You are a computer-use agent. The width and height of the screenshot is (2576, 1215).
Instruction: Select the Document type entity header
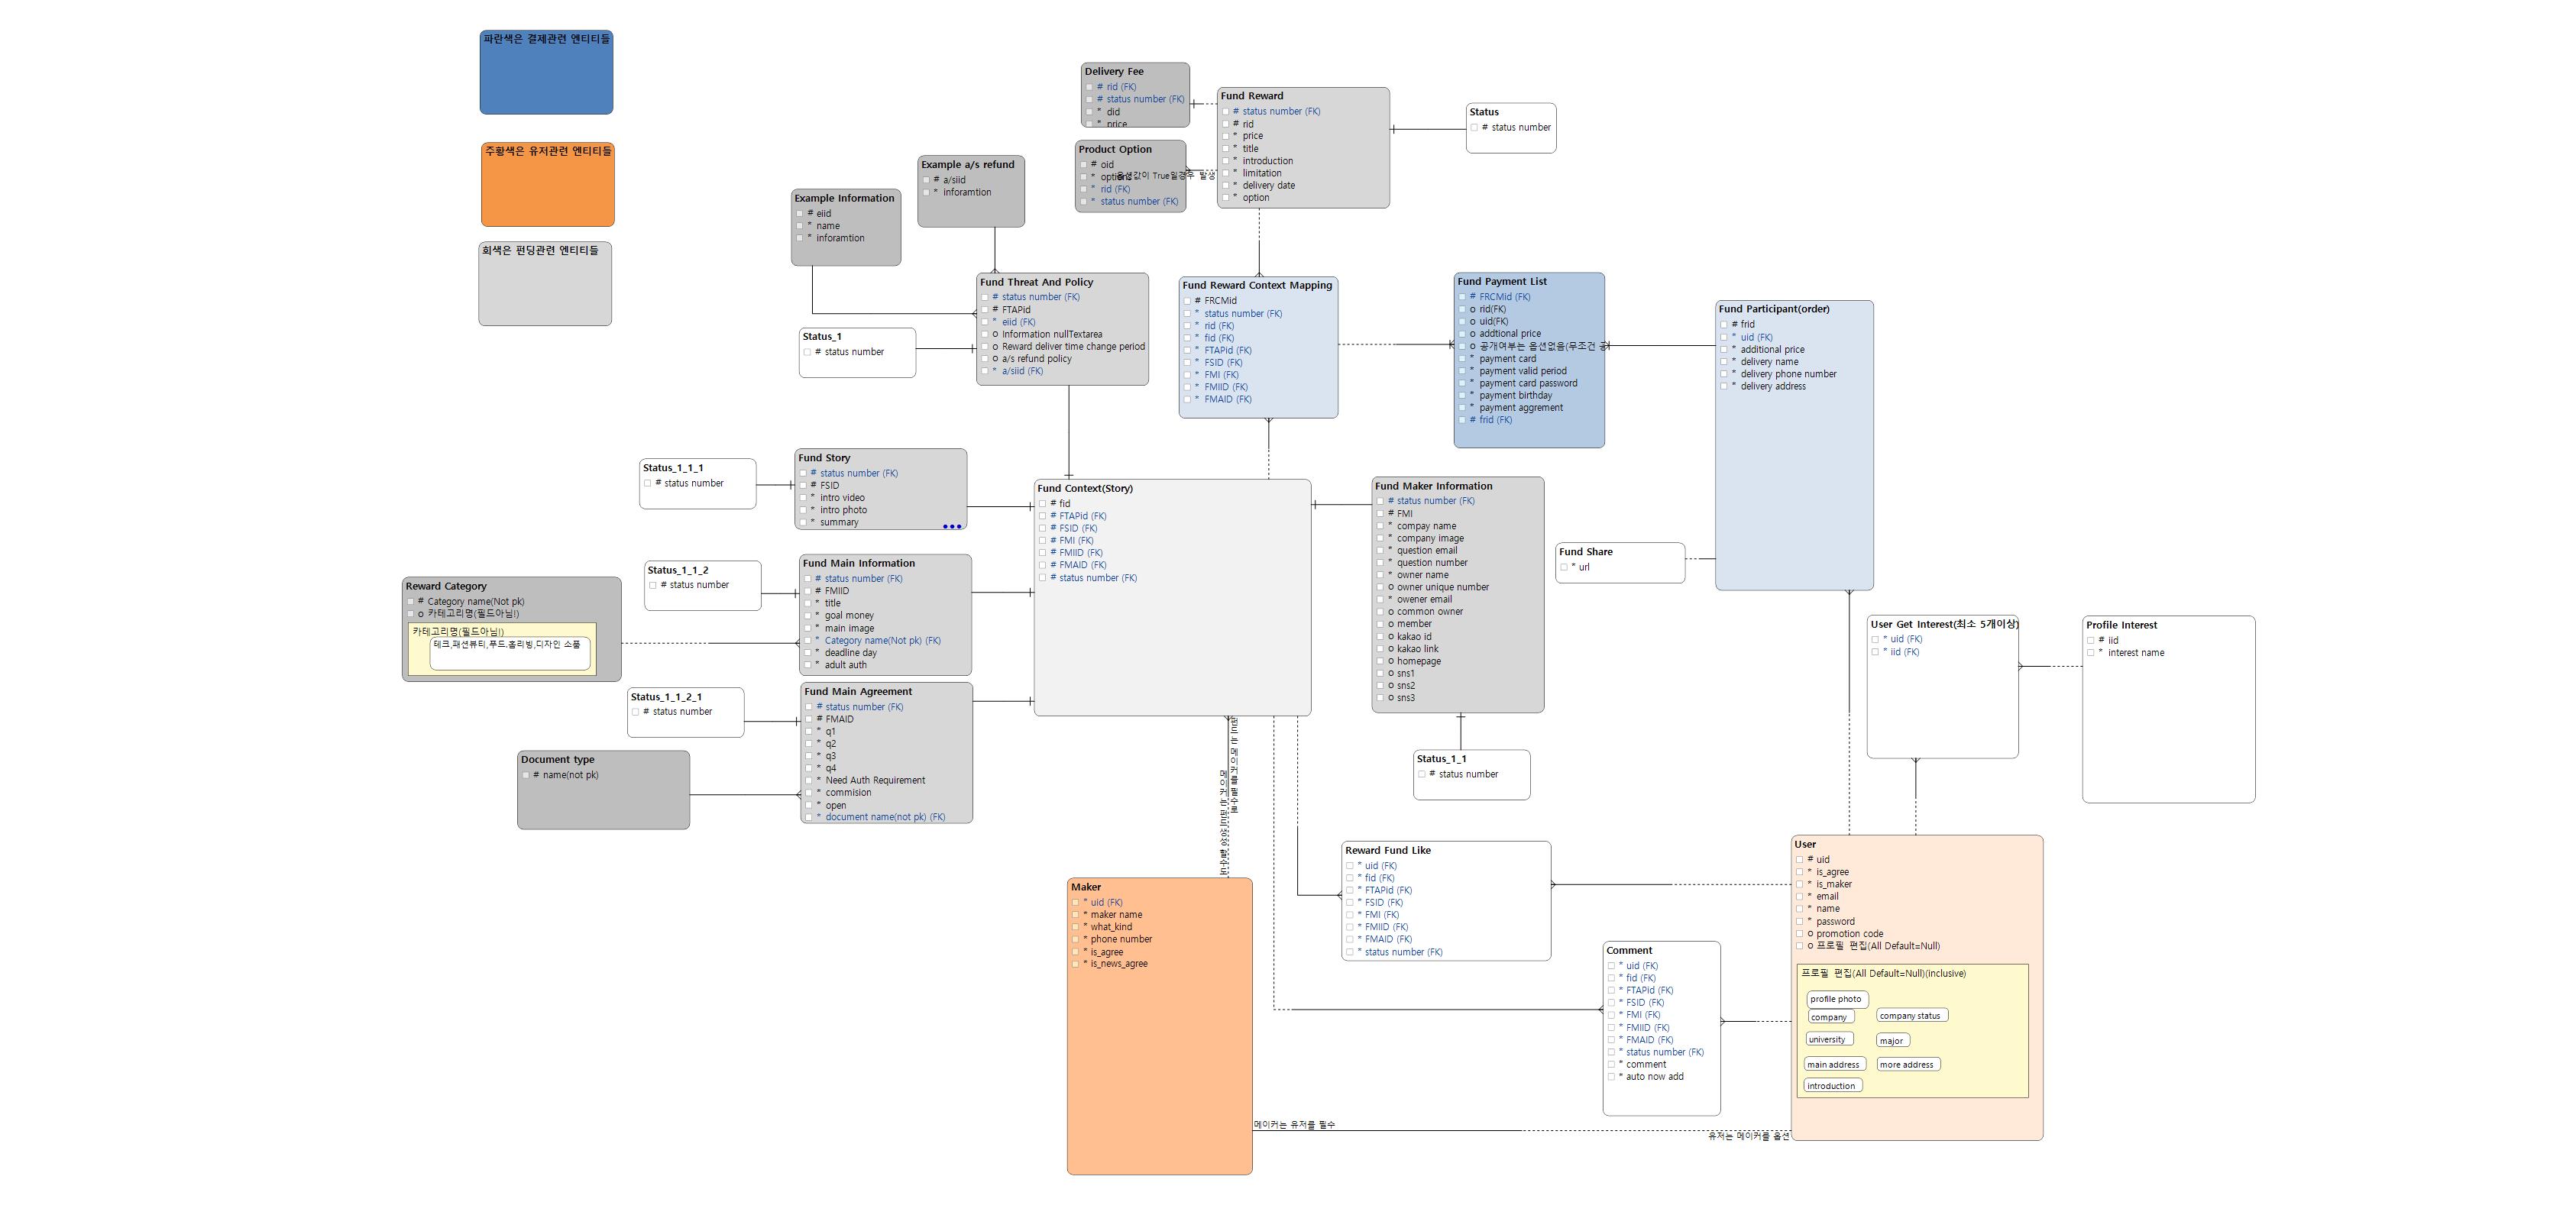(558, 760)
